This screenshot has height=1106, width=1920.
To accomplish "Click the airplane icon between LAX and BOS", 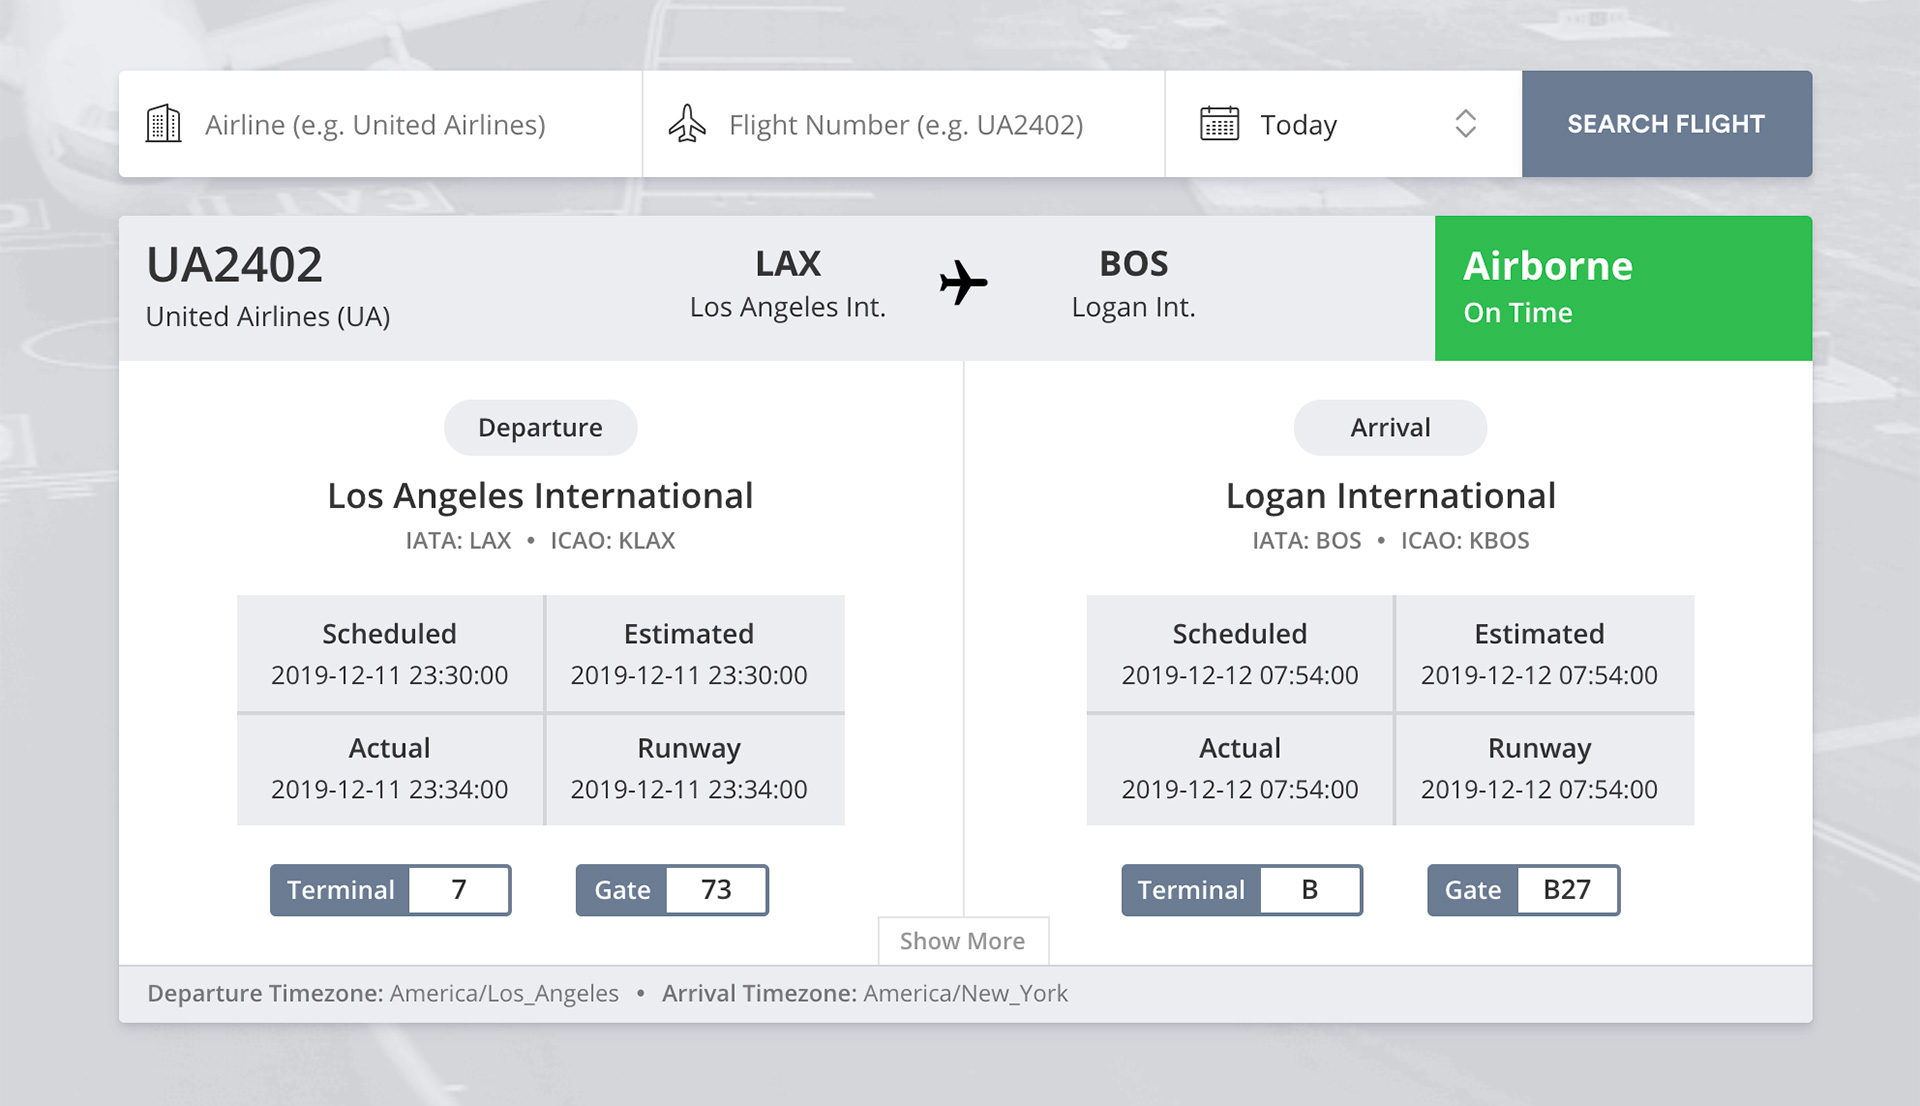I will pyautogui.click(x=962, y=282).
